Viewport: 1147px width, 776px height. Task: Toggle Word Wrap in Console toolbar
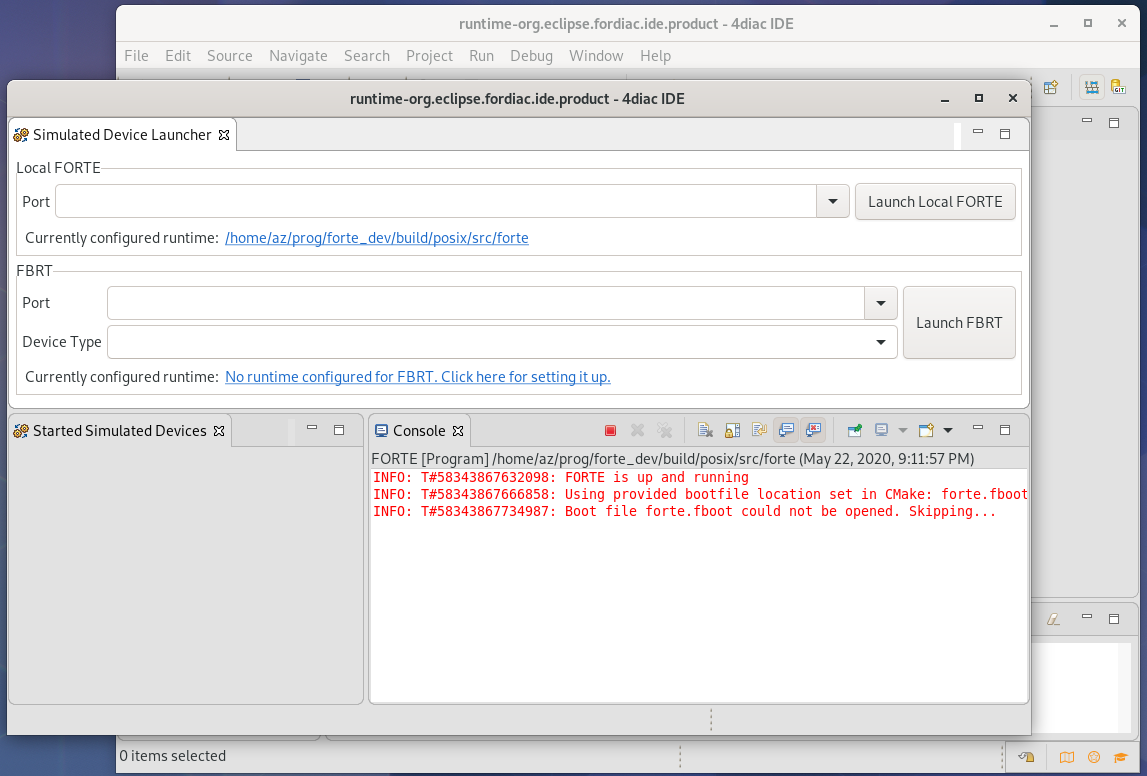[x=759, y=431]
